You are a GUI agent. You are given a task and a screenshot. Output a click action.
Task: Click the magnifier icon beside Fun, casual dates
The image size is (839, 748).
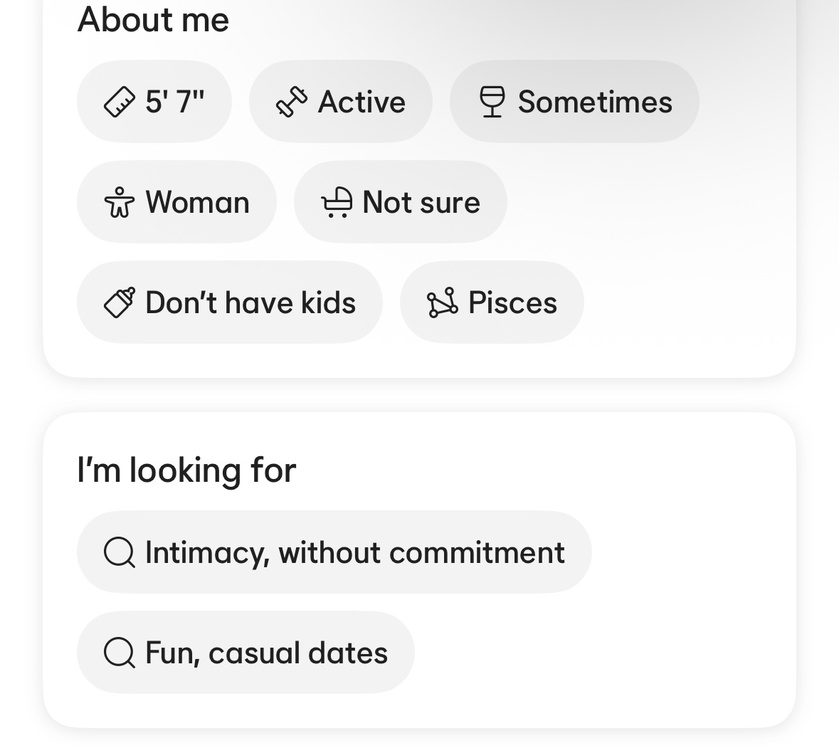click(x=119, y=653)
